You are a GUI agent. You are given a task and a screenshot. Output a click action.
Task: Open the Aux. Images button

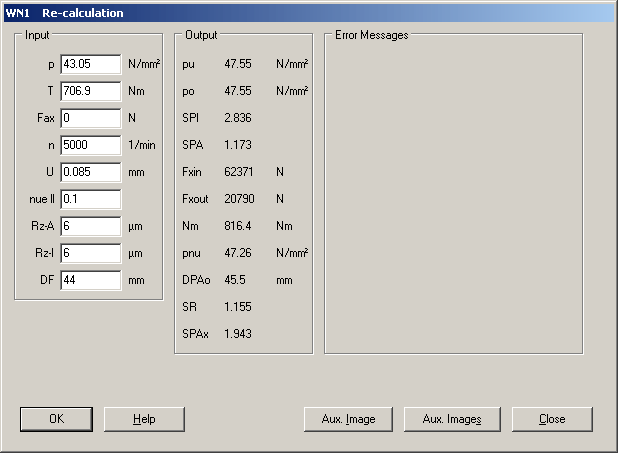pos(451,419)
